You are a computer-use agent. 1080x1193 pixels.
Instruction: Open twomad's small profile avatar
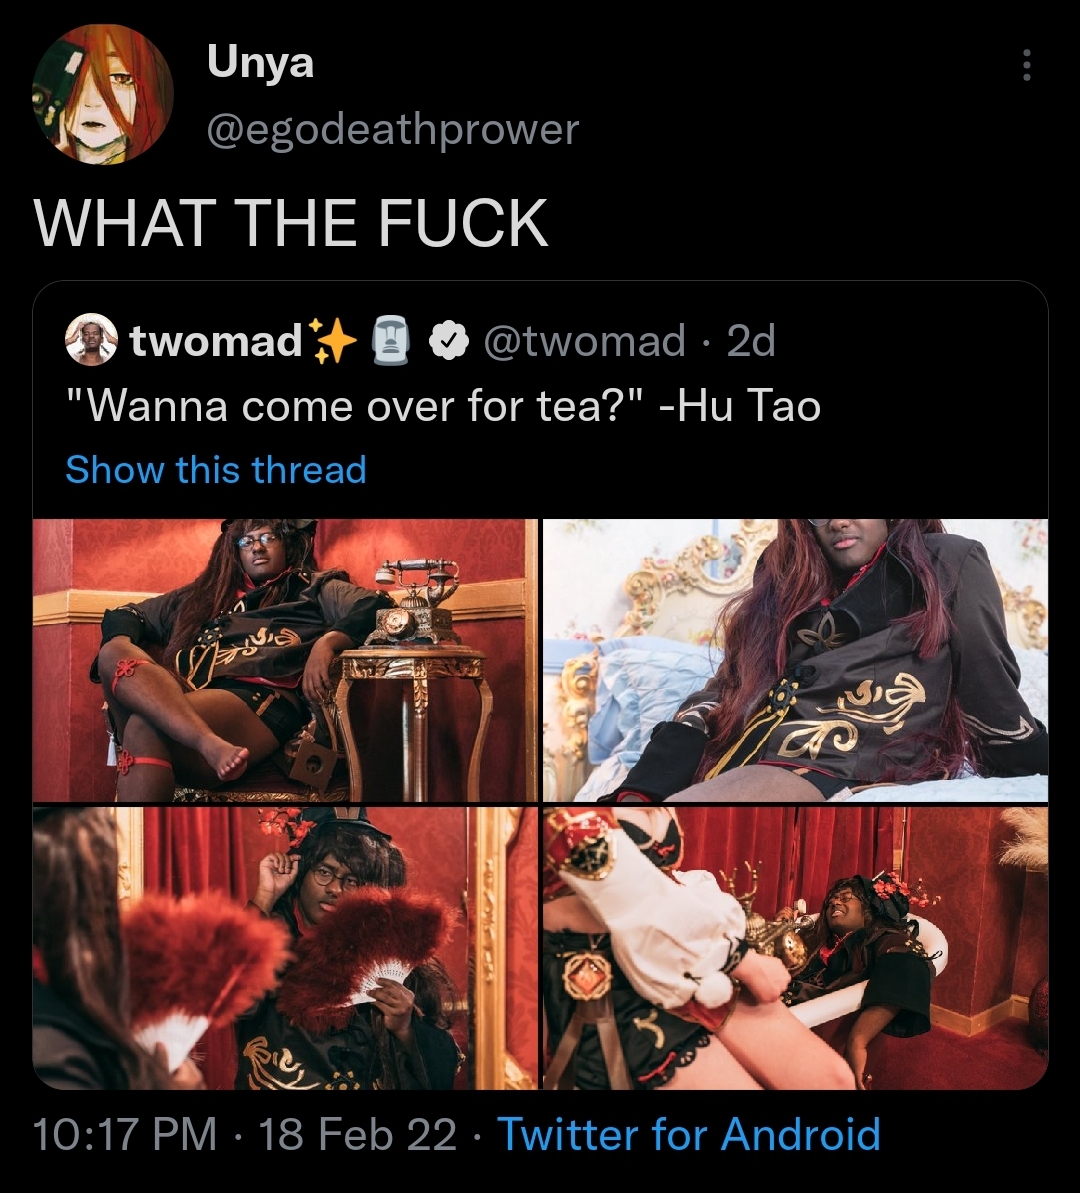pyautogui.click(x=91, y=339)
